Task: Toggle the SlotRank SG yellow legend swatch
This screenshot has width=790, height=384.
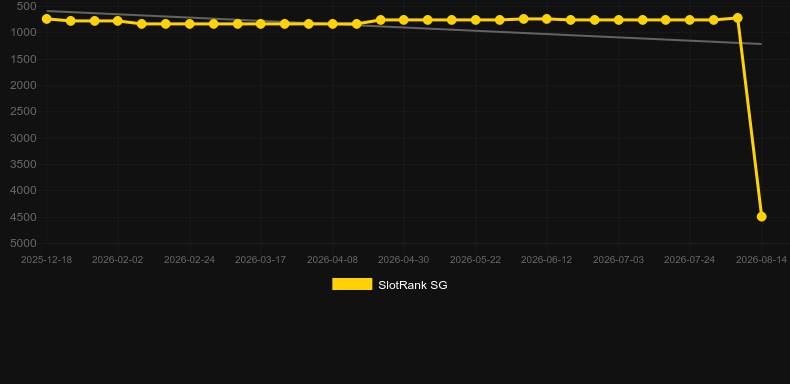Action: point(352,284)
